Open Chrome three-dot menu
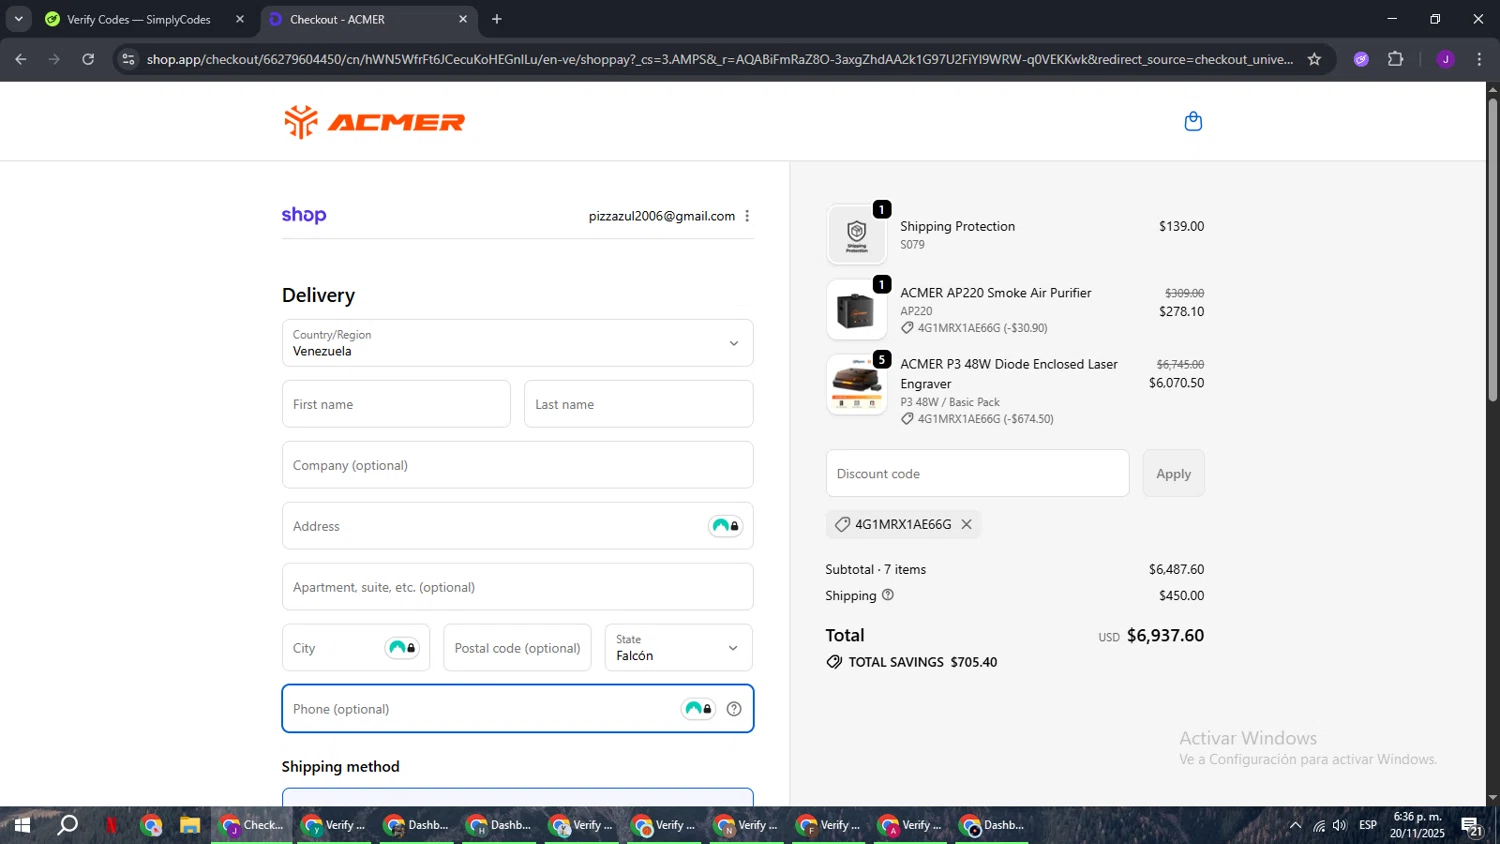This screenshot has height=844, width=1500. (x=1479, y=59)
